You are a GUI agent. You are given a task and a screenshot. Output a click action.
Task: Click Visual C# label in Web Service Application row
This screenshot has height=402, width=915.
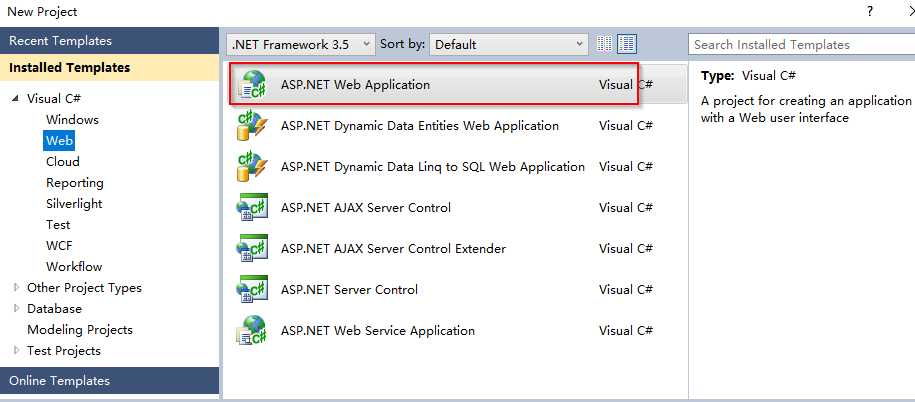click(x=626, y=331)
